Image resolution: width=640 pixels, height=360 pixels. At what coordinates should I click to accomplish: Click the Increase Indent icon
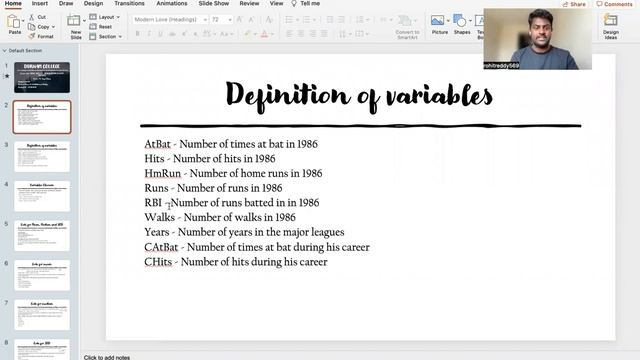click(341, 20)
